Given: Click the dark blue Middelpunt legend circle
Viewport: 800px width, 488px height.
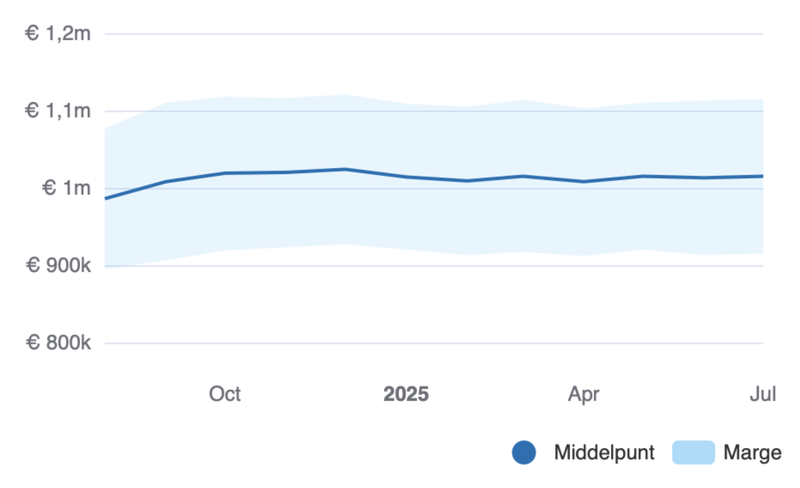Looking at the screenshot, I should pos(524,453).
